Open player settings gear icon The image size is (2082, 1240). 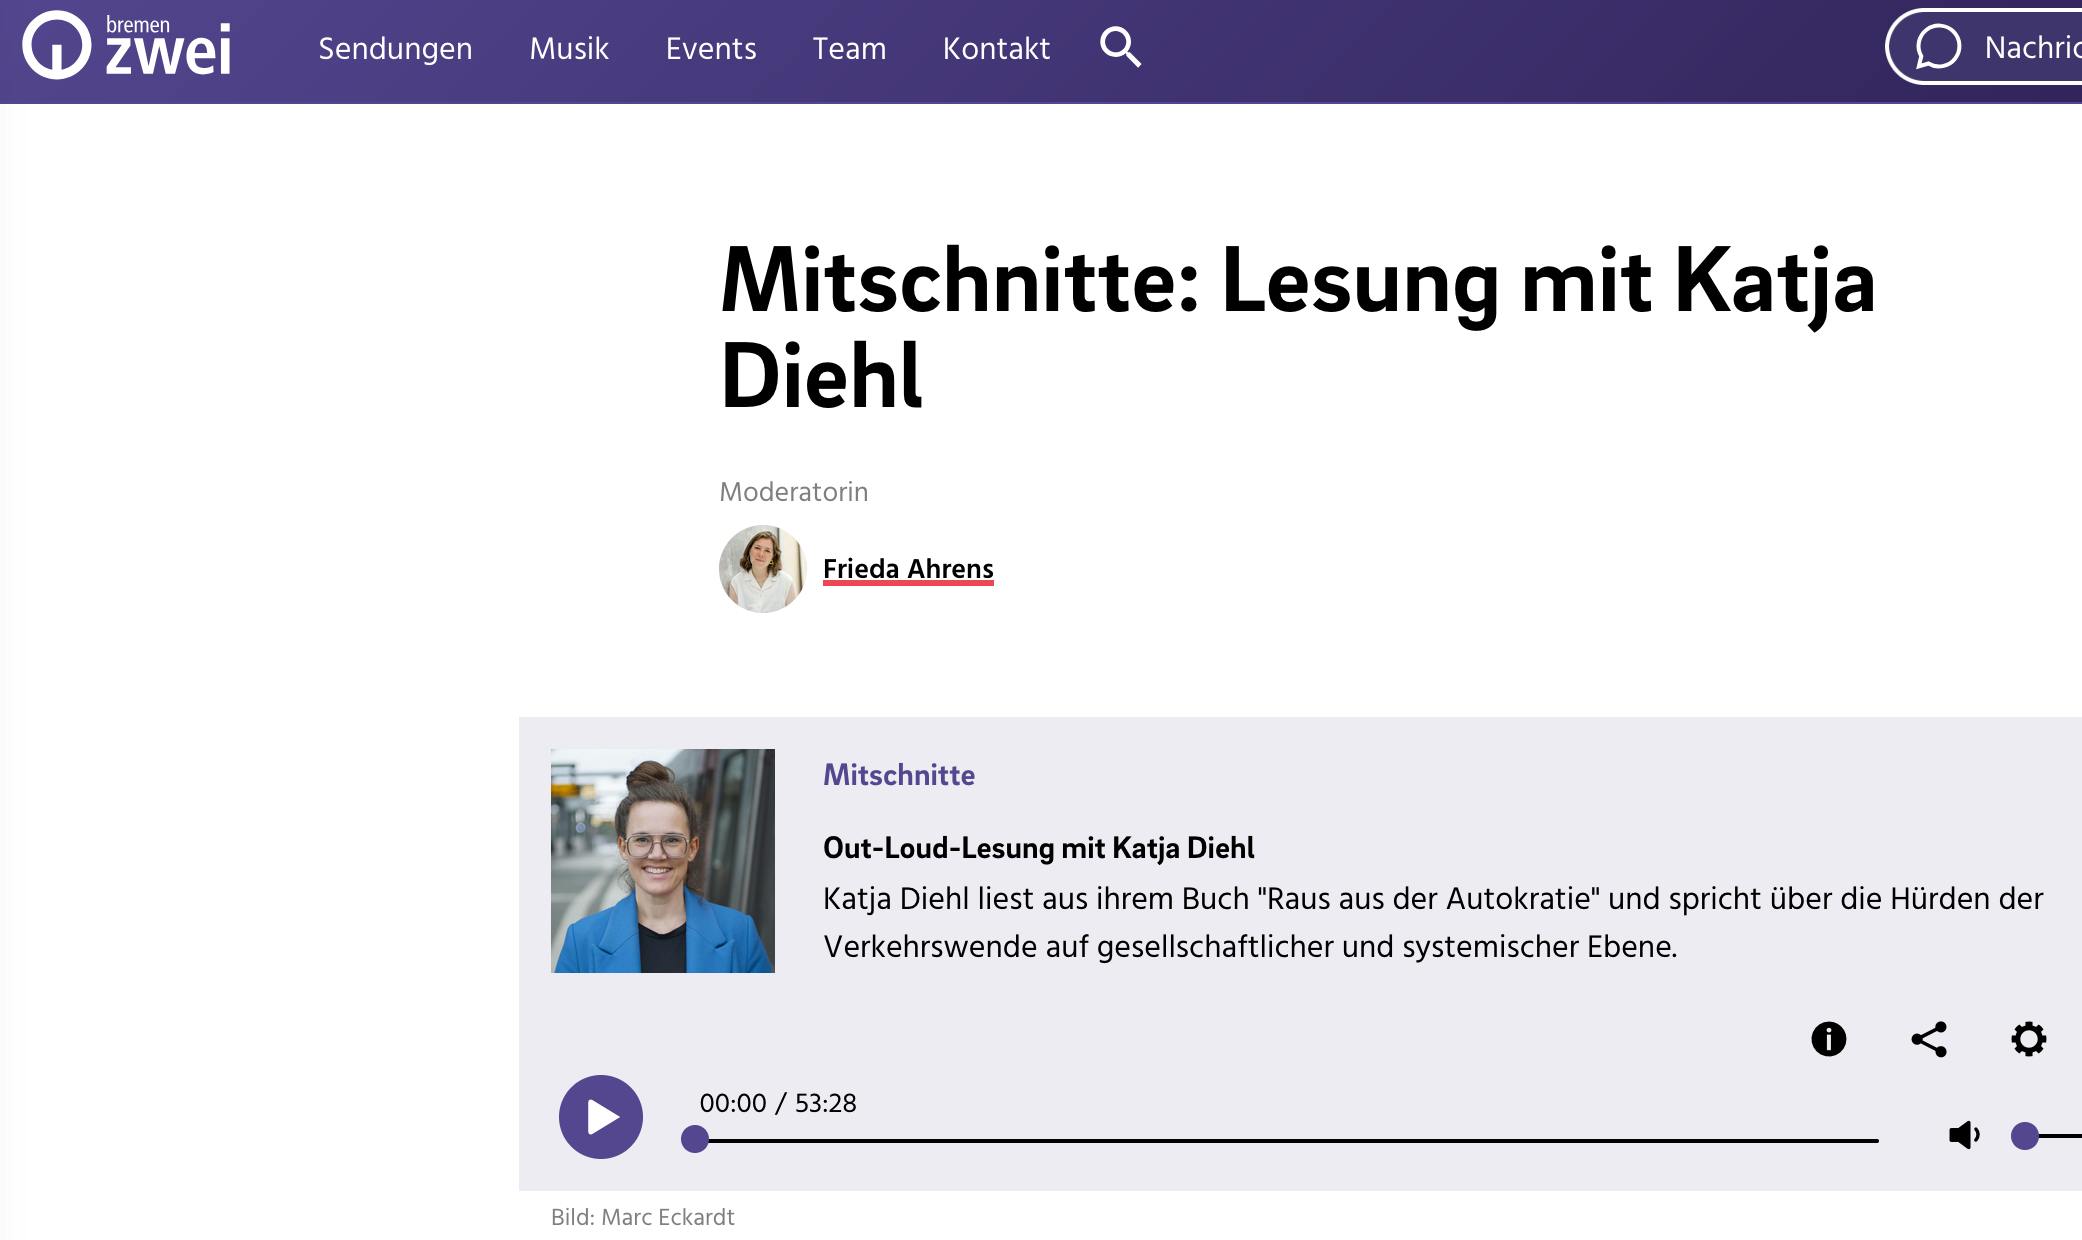2028,1039
